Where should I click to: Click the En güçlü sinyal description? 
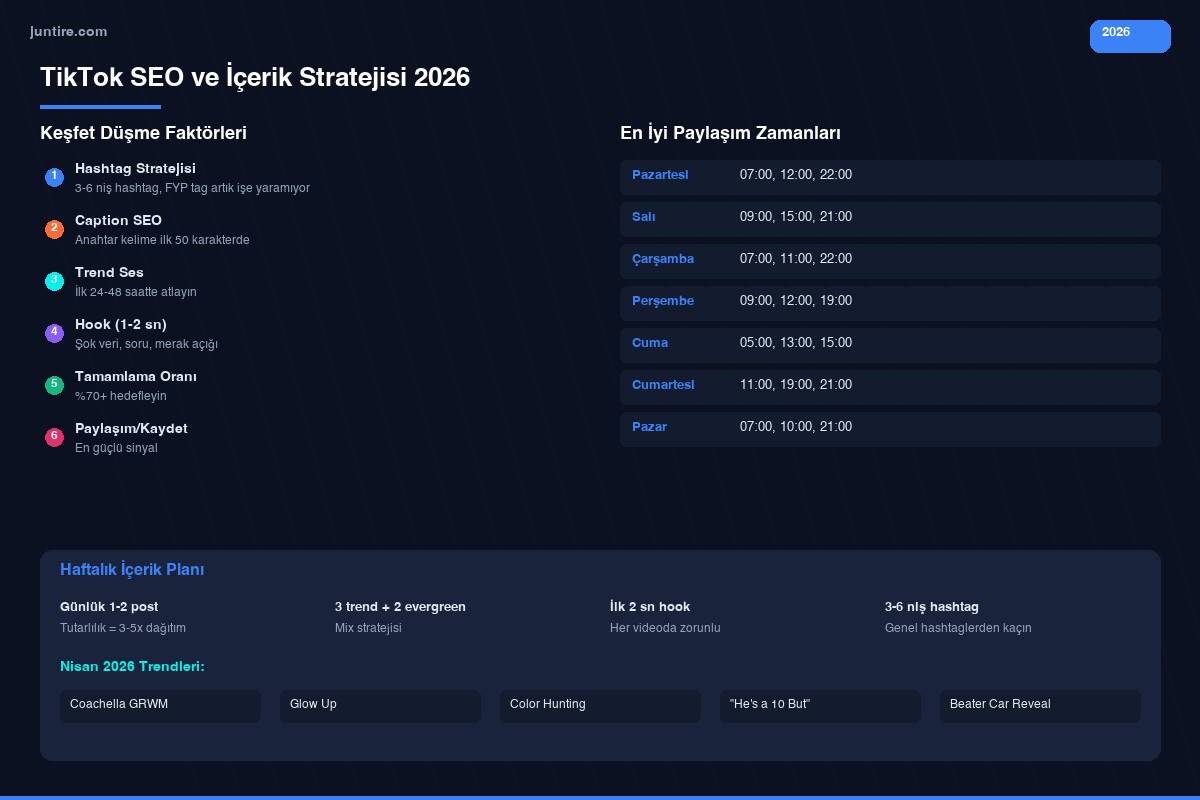pyautogui.click(x=116, y=448)
